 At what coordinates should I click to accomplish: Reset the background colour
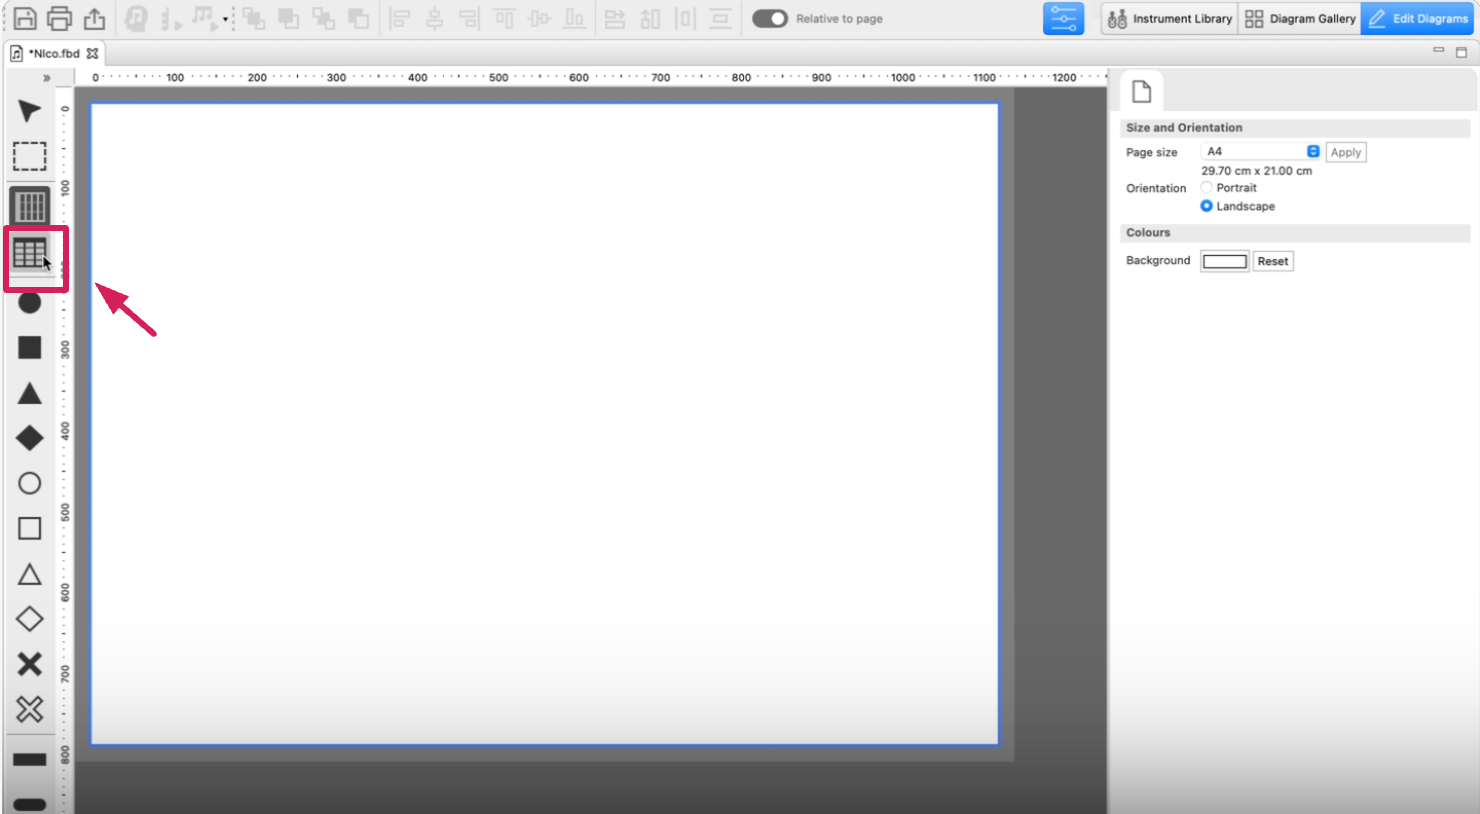1273,261
